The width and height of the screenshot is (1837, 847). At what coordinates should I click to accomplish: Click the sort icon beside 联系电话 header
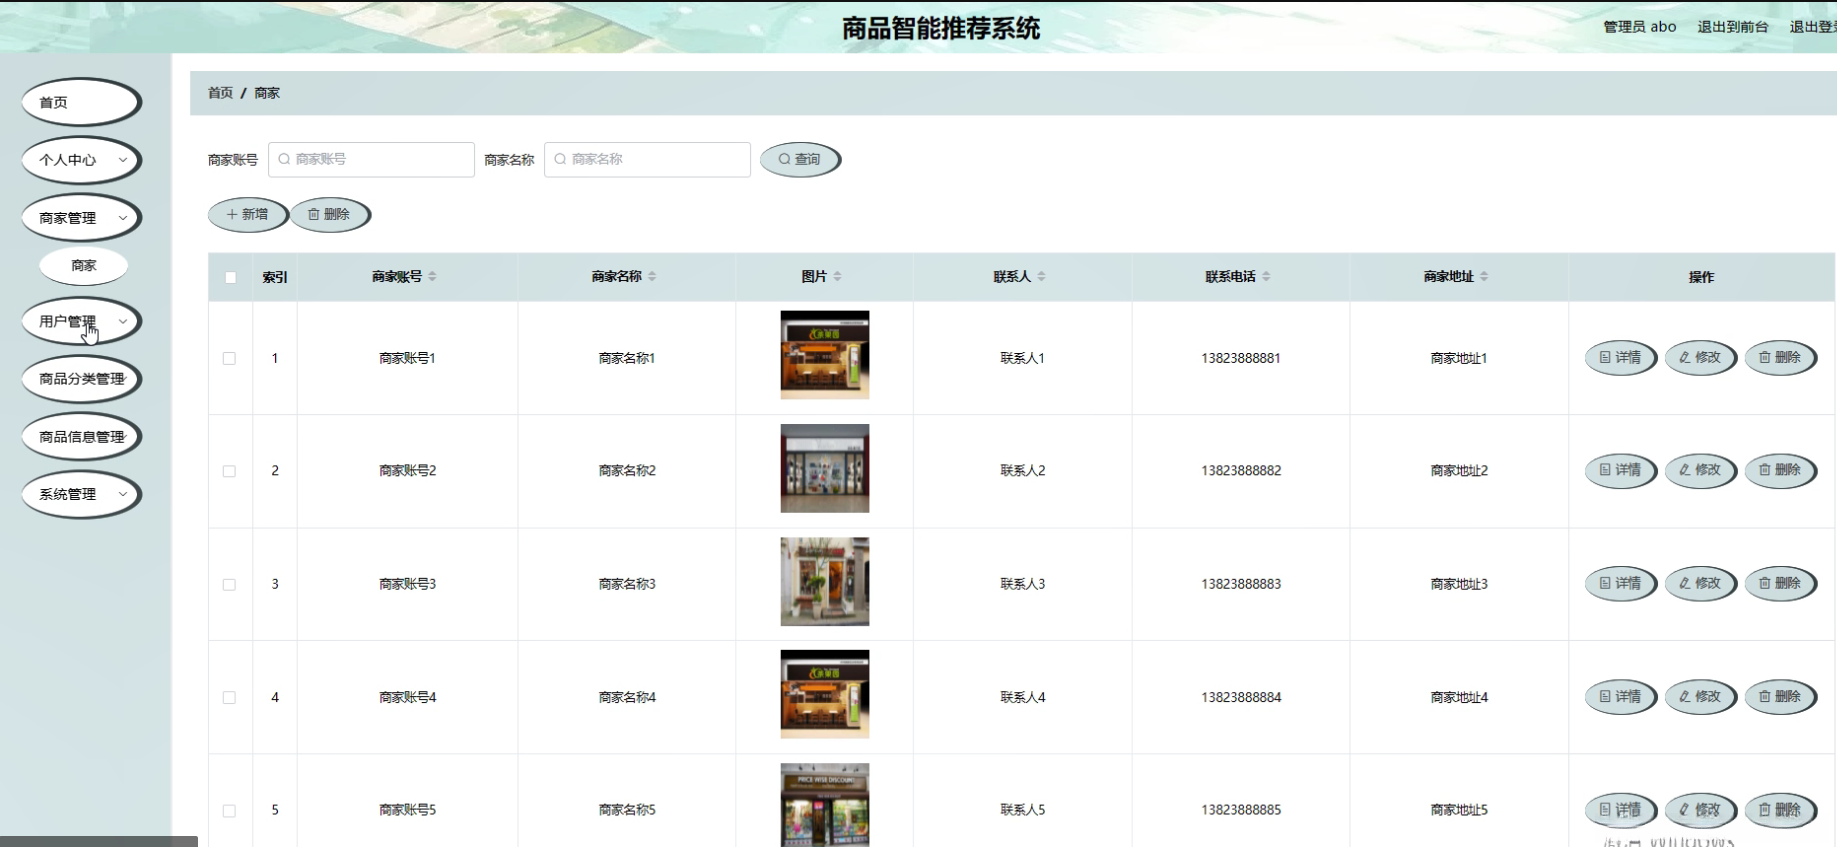[x=1266, y=277]
